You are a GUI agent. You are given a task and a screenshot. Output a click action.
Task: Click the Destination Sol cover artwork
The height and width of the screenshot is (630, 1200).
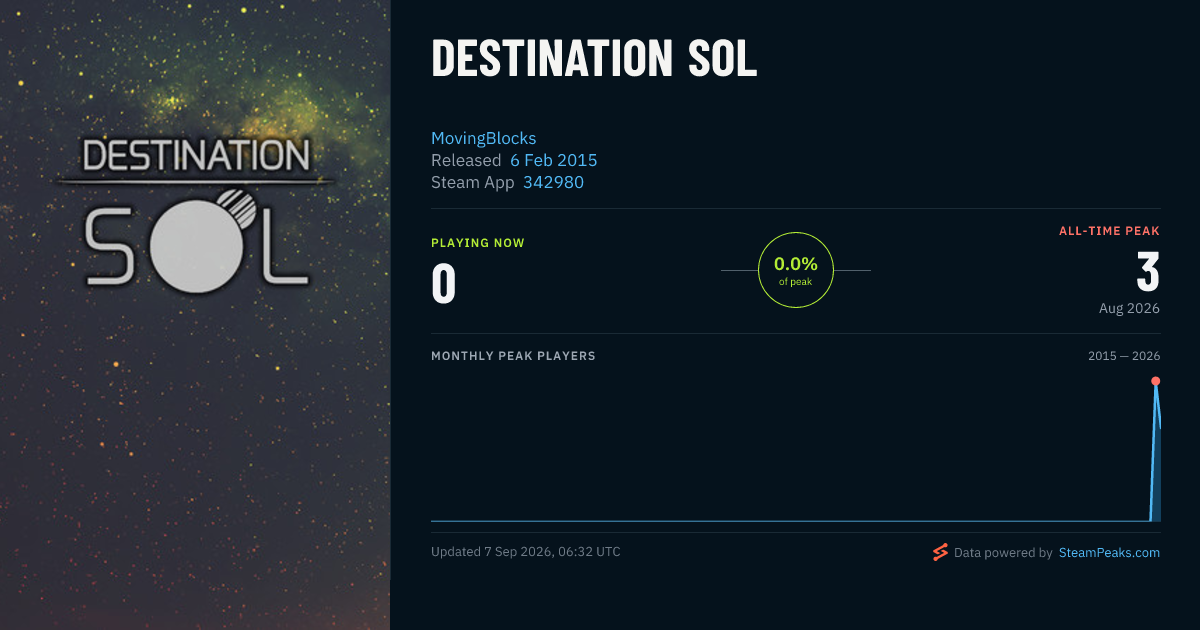tap(195, 315)
